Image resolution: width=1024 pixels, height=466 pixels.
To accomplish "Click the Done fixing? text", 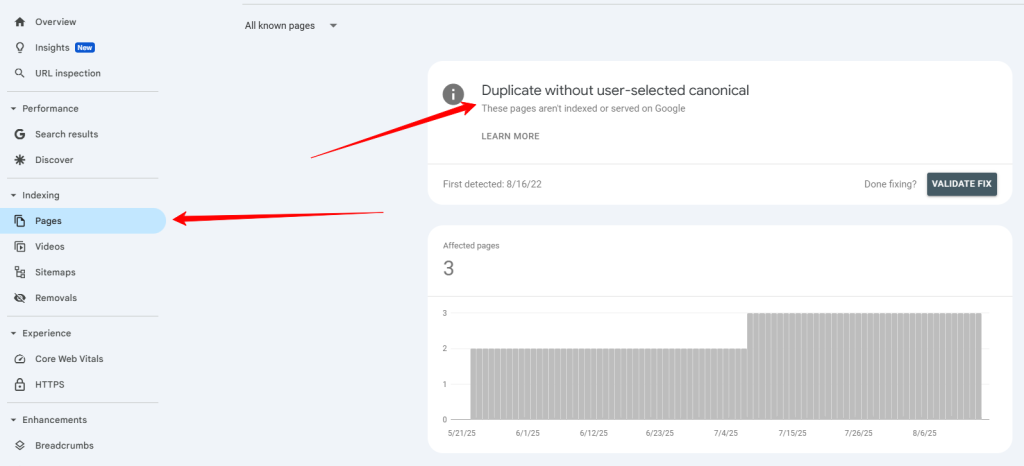I will coord(890,184).
